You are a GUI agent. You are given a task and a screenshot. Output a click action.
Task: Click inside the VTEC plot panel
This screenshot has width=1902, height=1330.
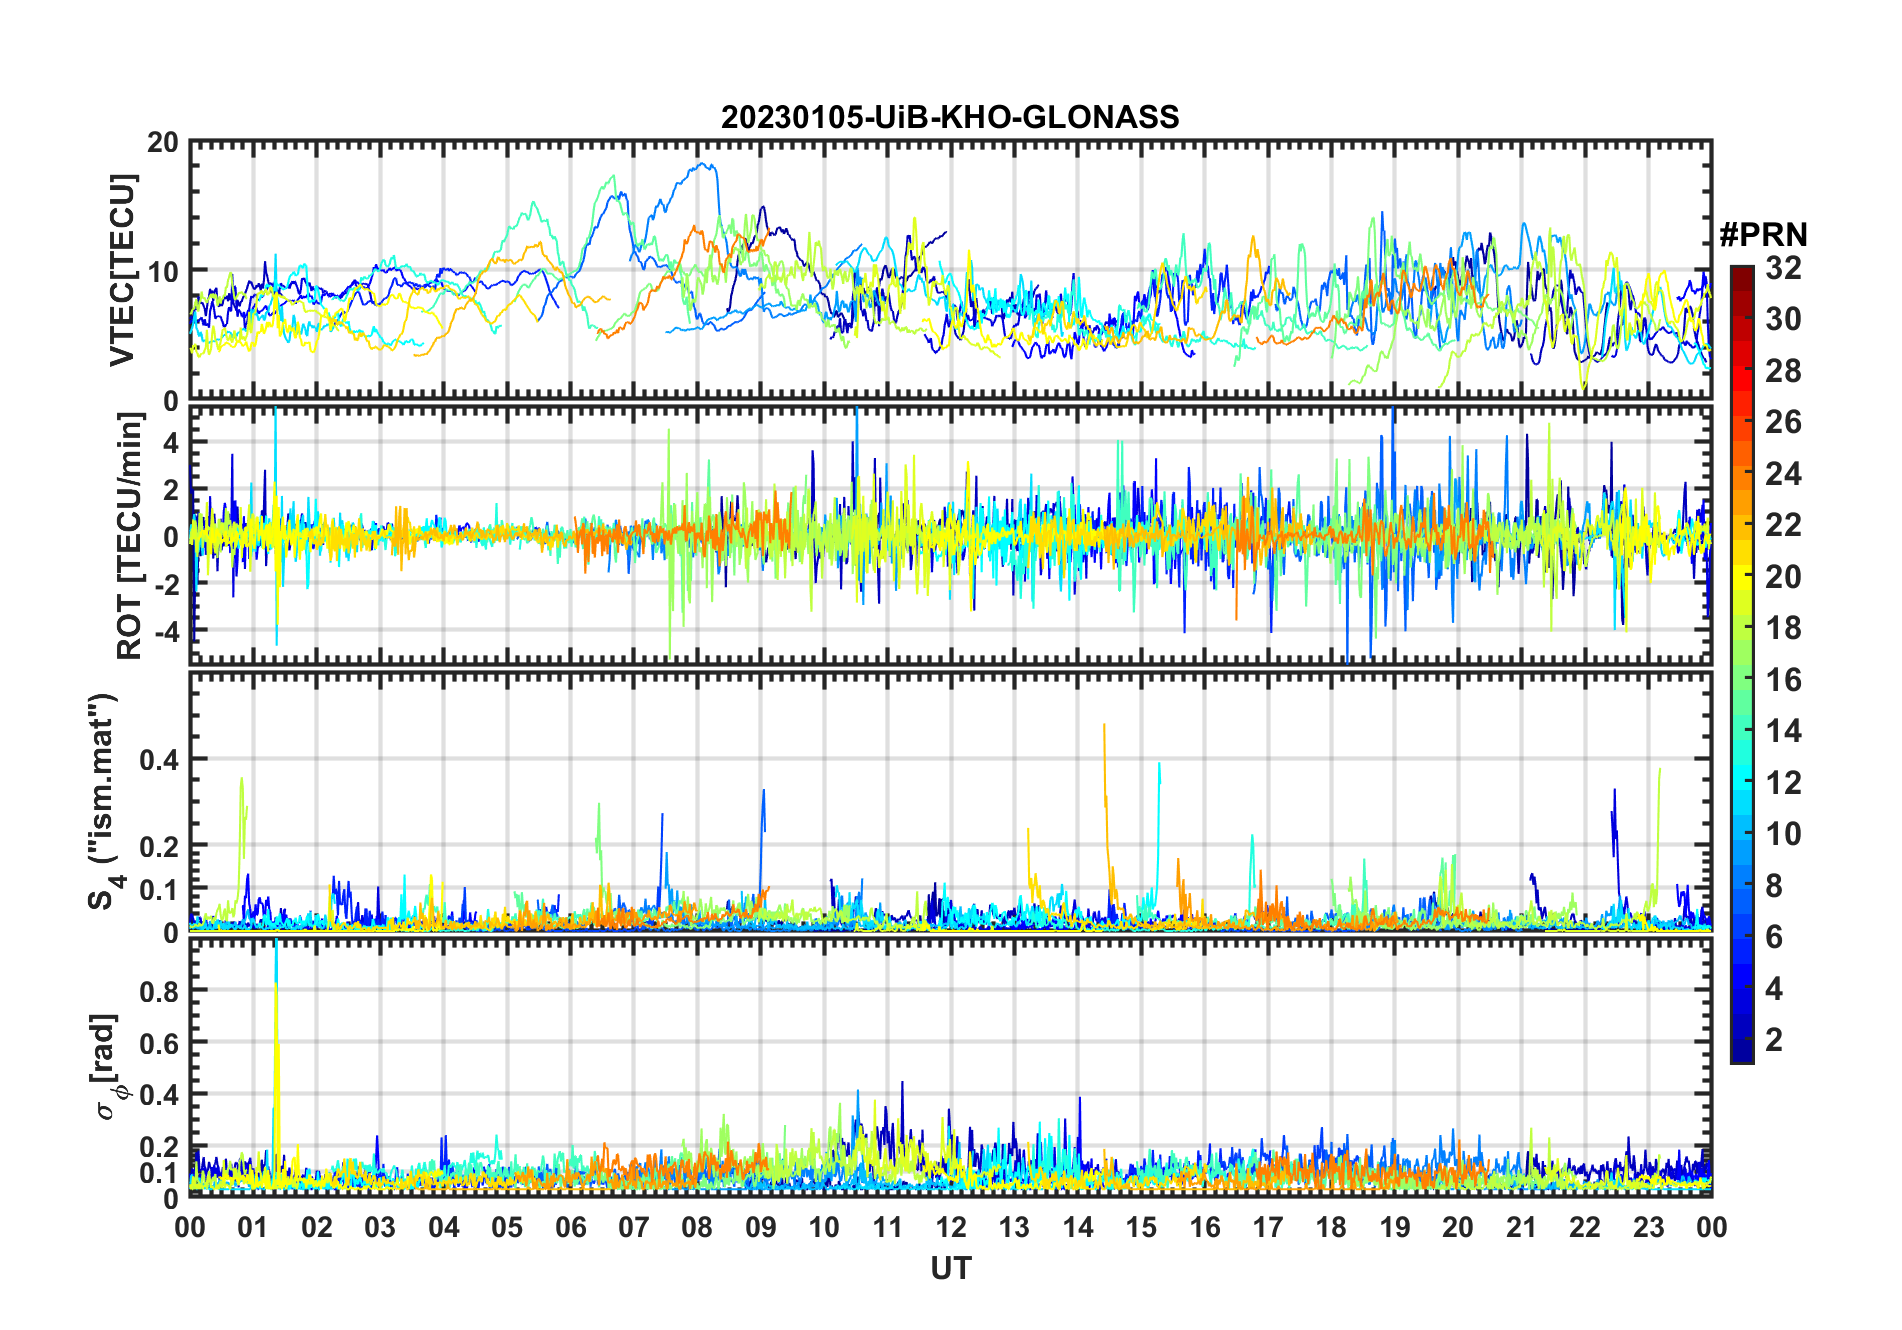pyautogui.click(x=951, y=271)
